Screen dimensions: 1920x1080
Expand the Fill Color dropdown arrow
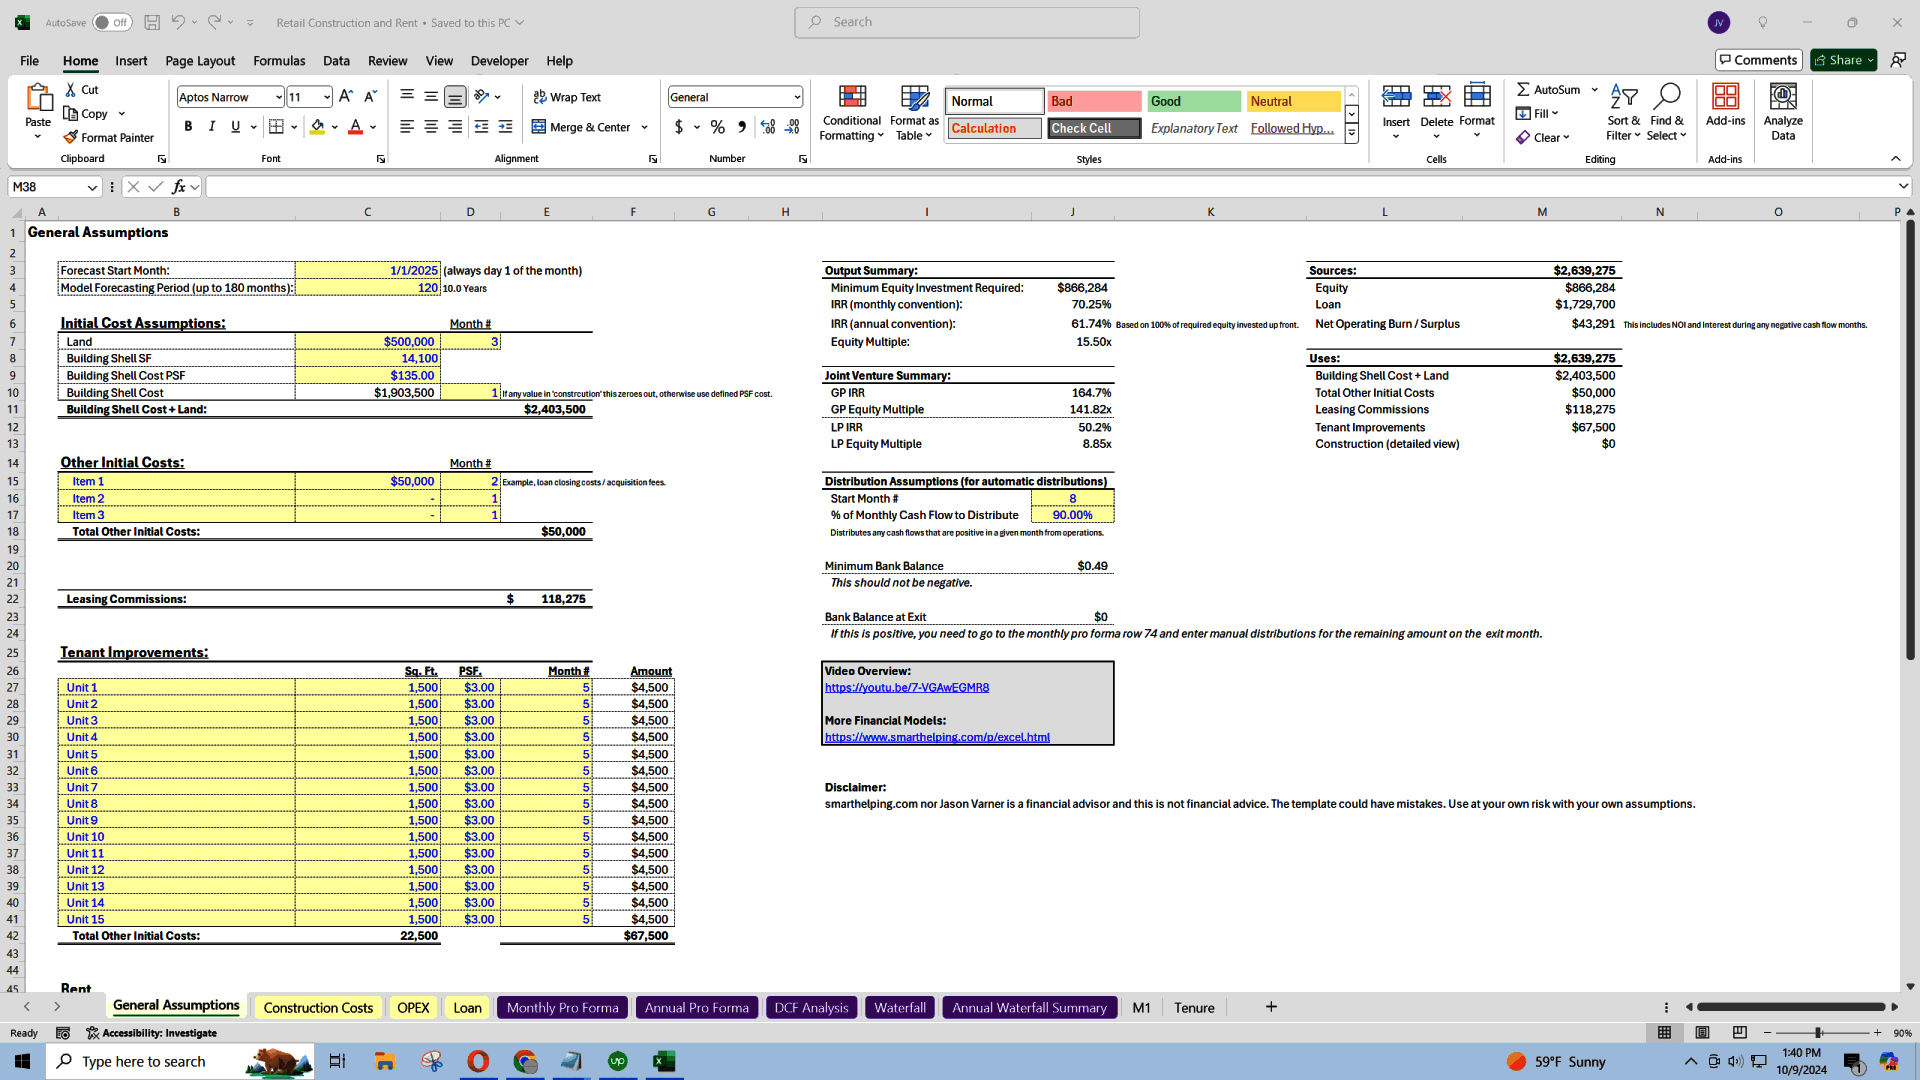[x=334, y=127]
